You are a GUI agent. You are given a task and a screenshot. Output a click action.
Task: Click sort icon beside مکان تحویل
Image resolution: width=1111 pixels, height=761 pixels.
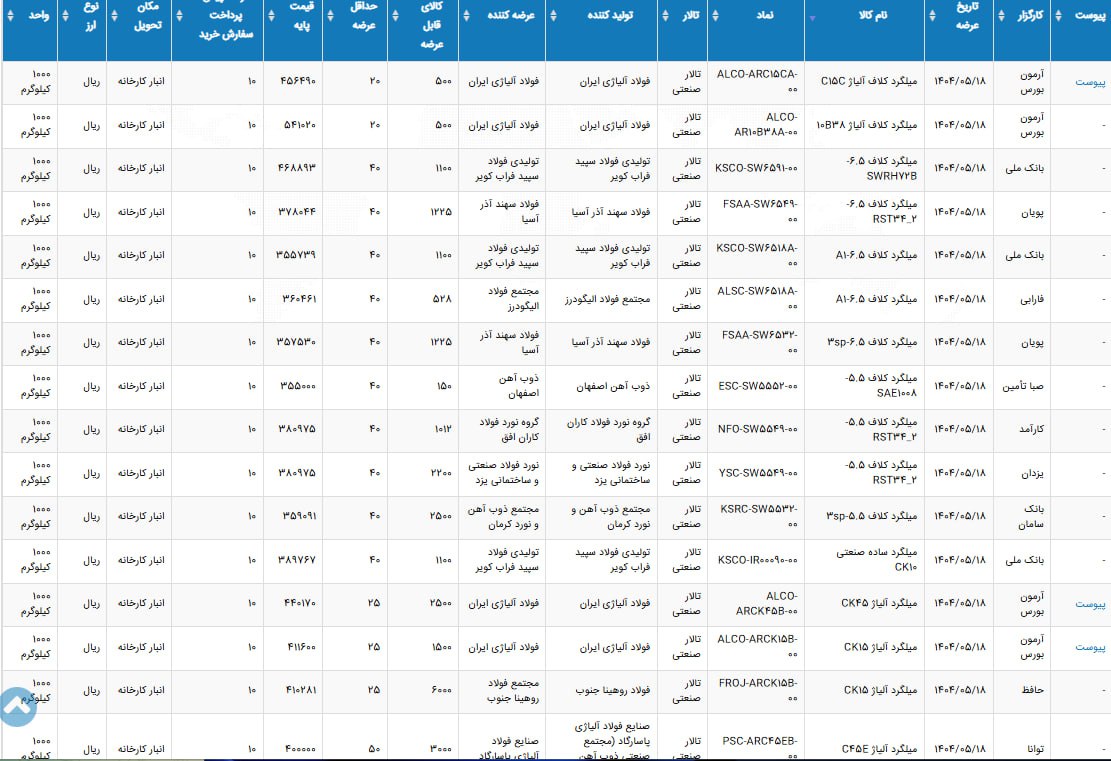pyautogui.click(x=114, y=16)
